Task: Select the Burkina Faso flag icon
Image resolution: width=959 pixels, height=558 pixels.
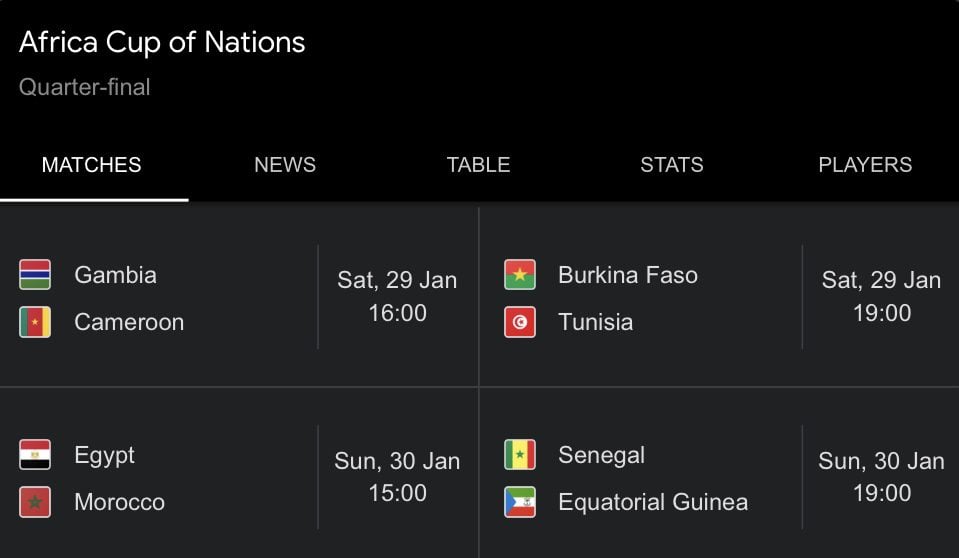Action: pyautogui.click(x=520, y=275)
